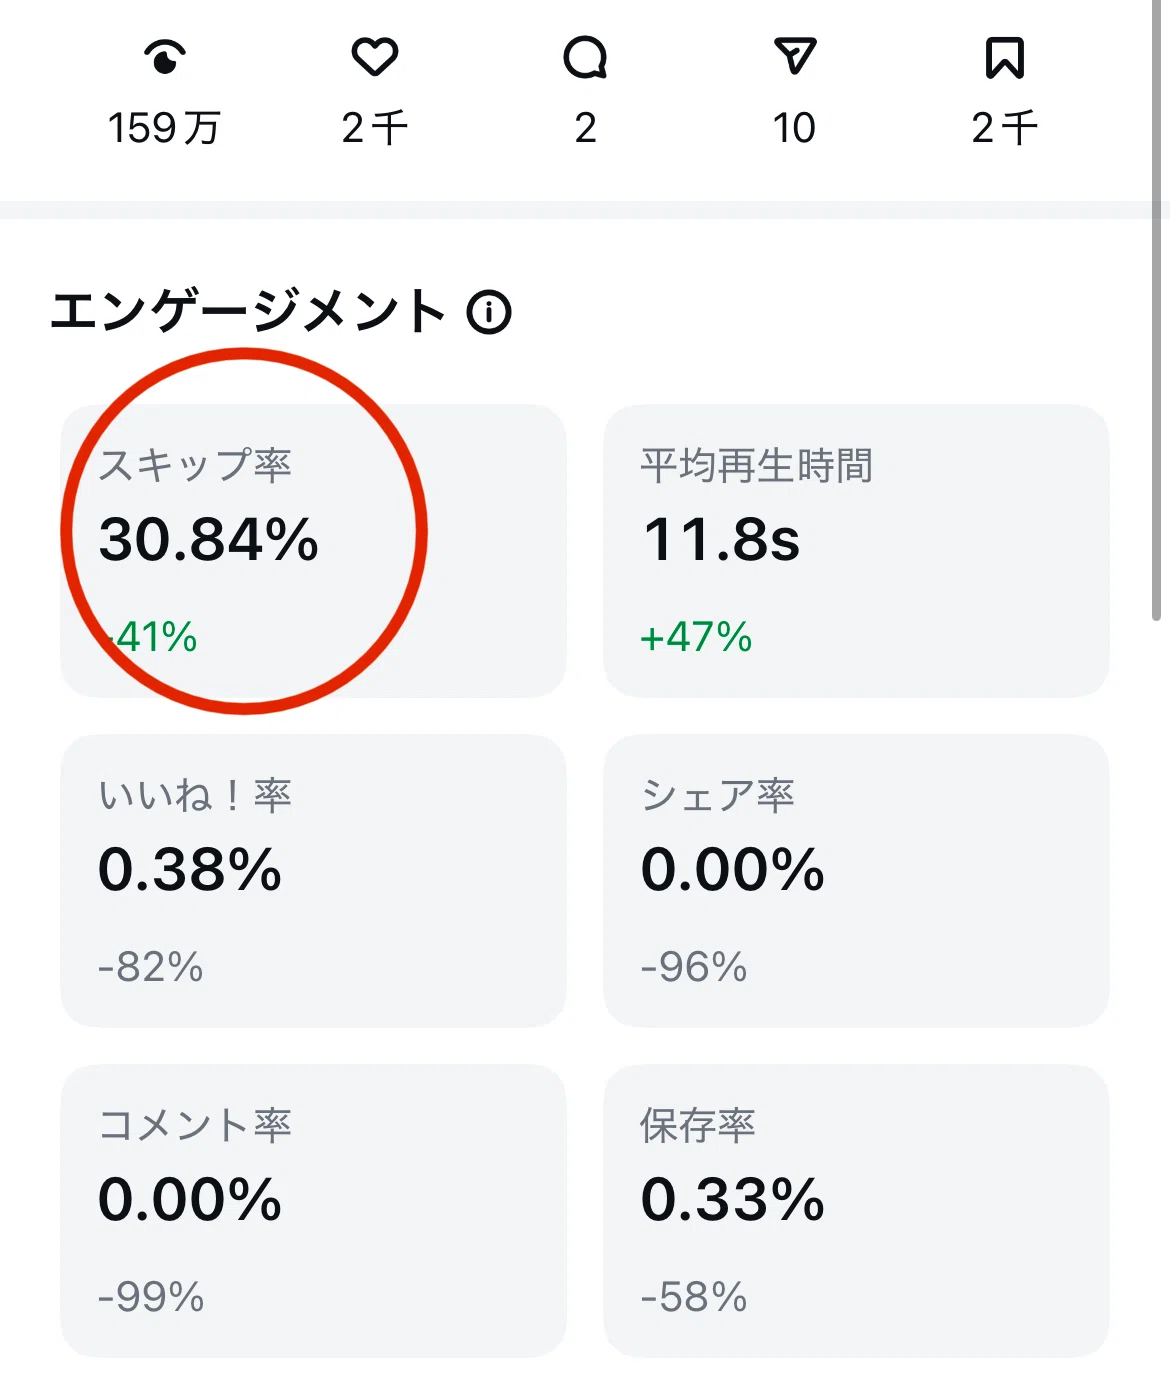Select the 159万 views count
Screen dimensions: 1170x1377
point(164,128)
